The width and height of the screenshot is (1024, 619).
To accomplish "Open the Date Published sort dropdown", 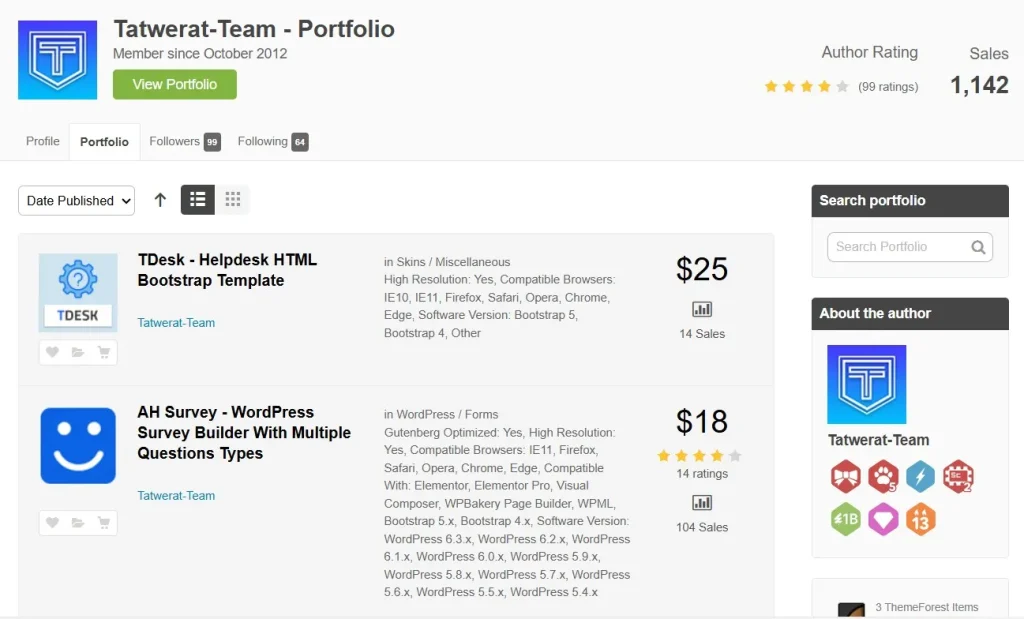I will coord(76,201).
